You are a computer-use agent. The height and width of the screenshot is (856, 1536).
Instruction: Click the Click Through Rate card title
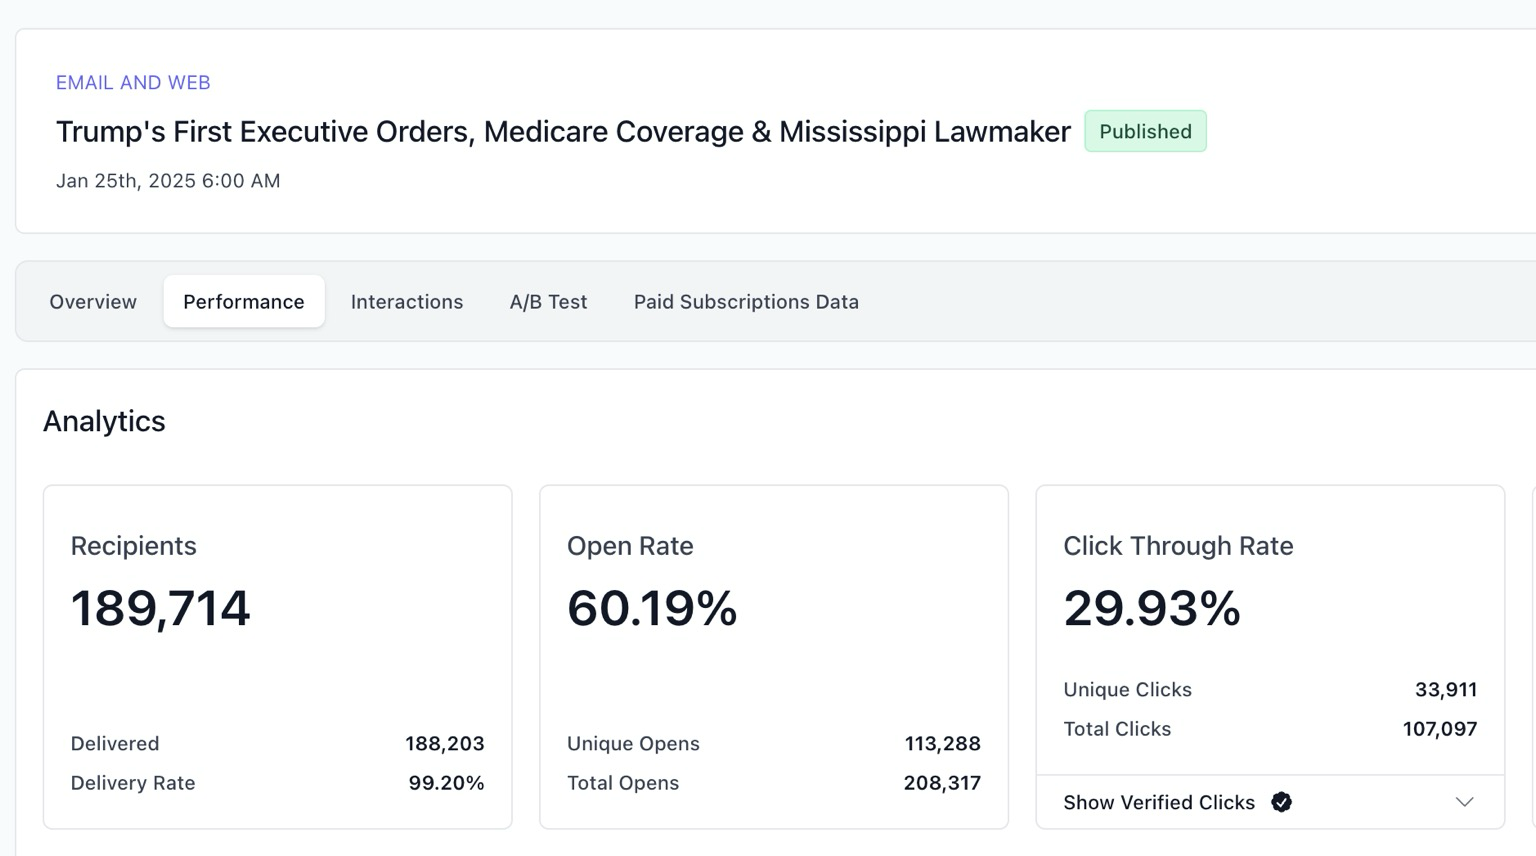coord(1178,546)
